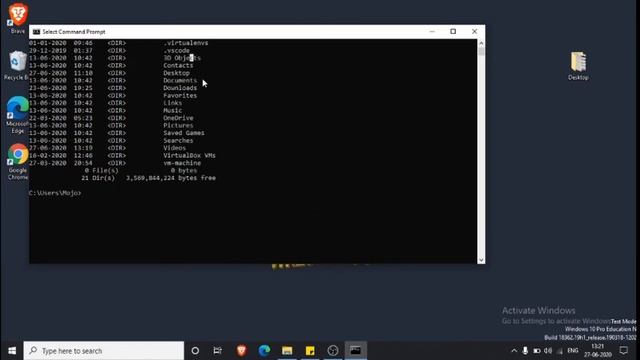
Task: Maximize the Command Prompt window
Action: [x=453, y=31]
